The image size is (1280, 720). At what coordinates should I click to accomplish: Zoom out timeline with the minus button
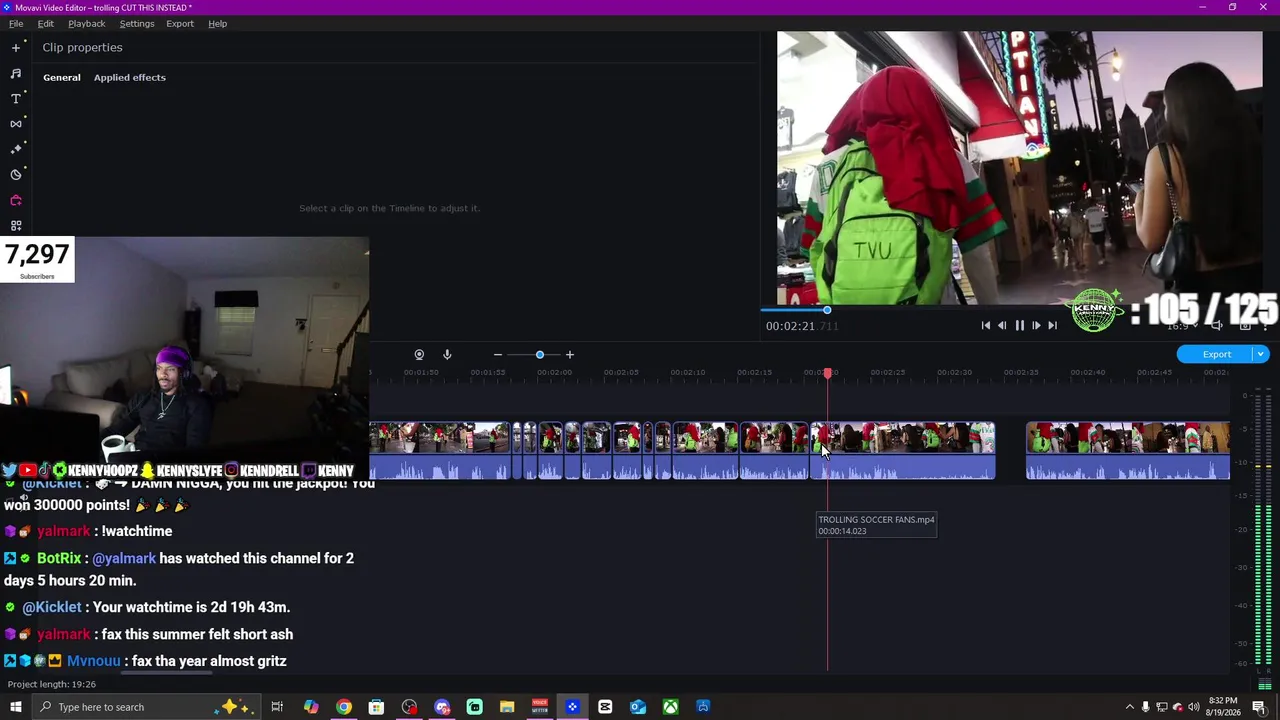pyautogui.click(x=497, y=354)
